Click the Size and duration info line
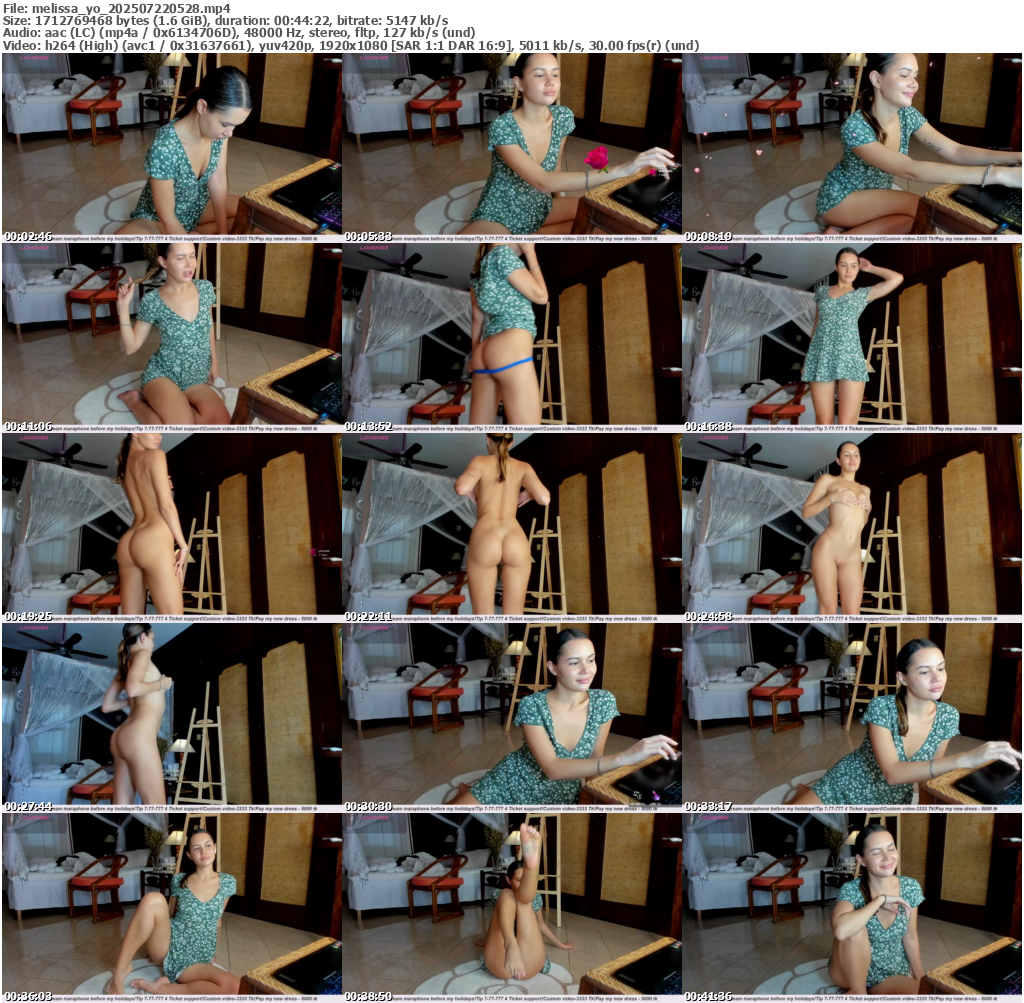This screenshot has height=1003, width=1024. pos(225,20)
